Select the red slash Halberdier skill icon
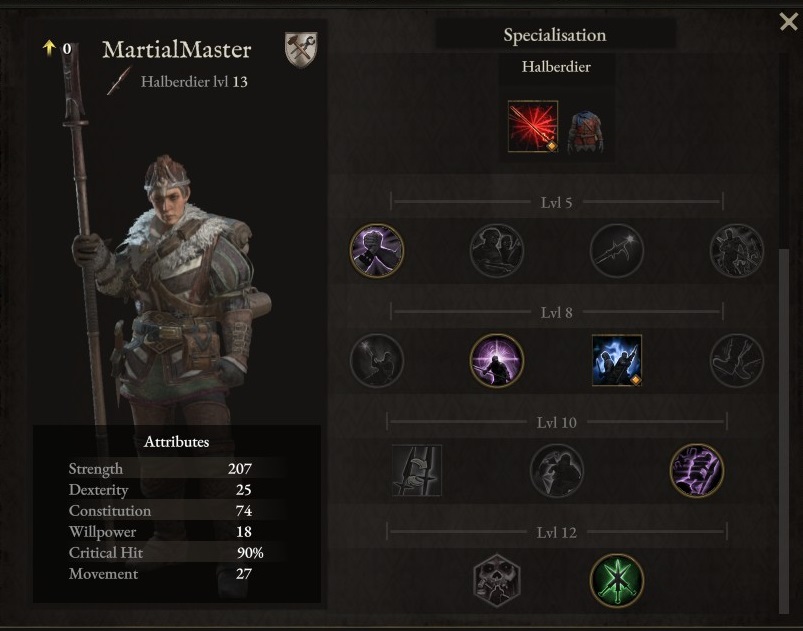 tap(533, 127)
